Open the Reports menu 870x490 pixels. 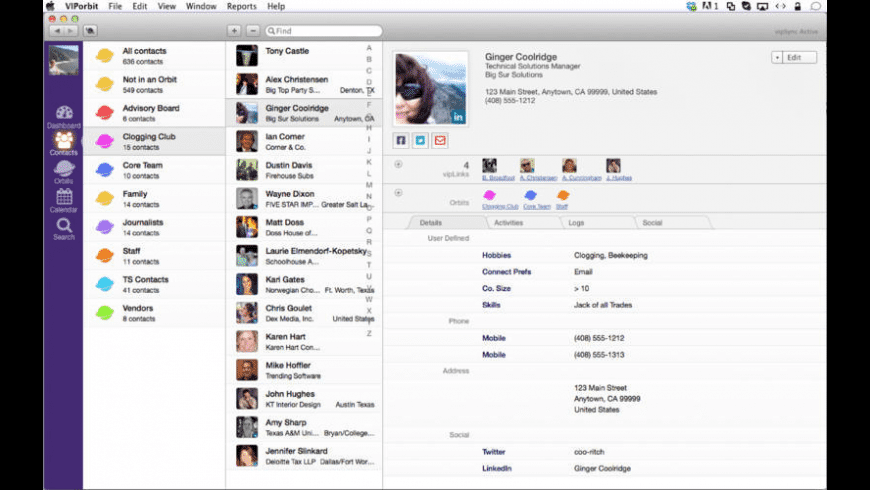click(241, 6)
